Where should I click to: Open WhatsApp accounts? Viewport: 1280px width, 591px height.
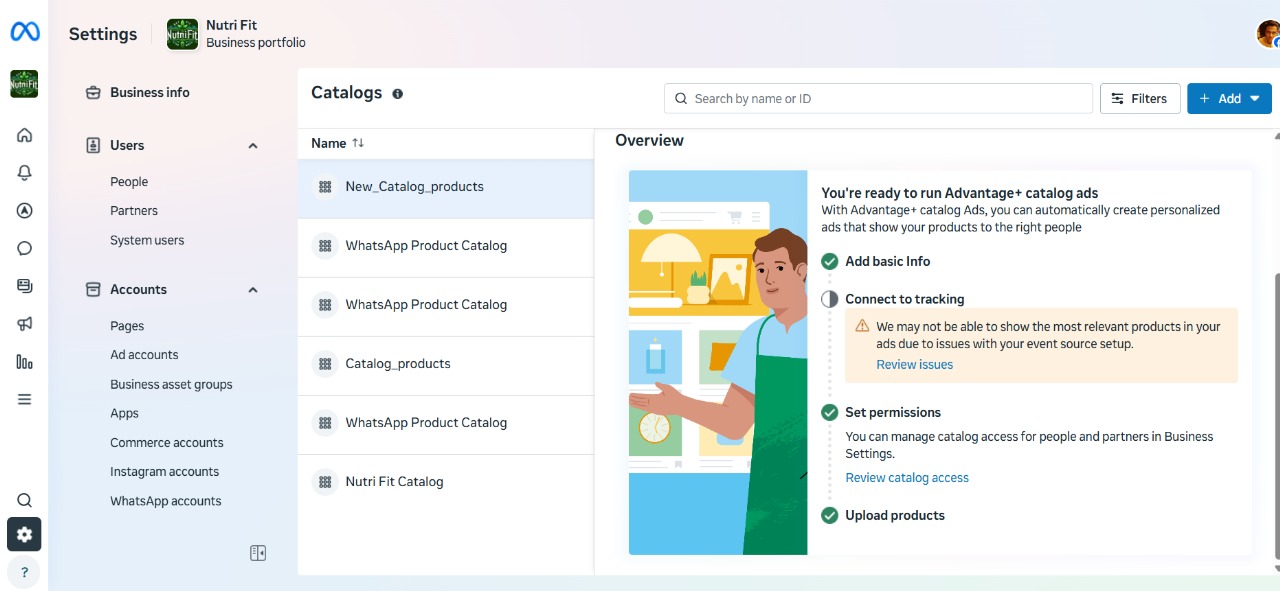point(166,501)
